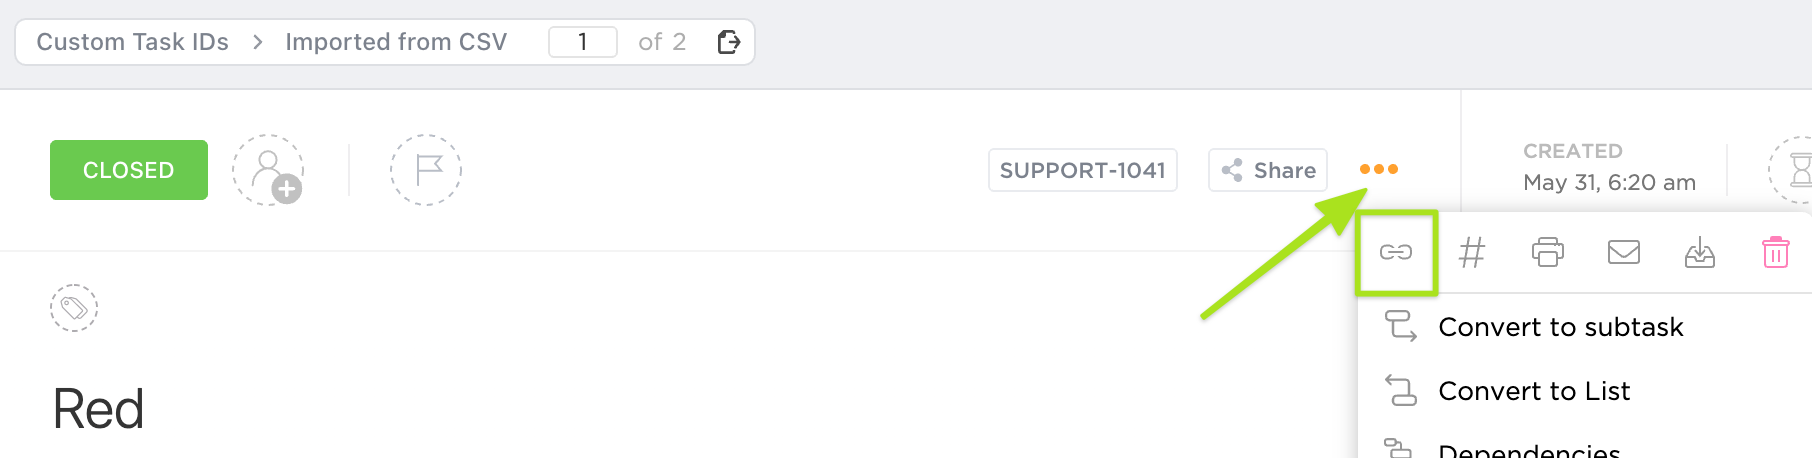The width and height of the screenshot is (1812, 458).
Task: Select Convert to List
Action: coord(1533,391)
